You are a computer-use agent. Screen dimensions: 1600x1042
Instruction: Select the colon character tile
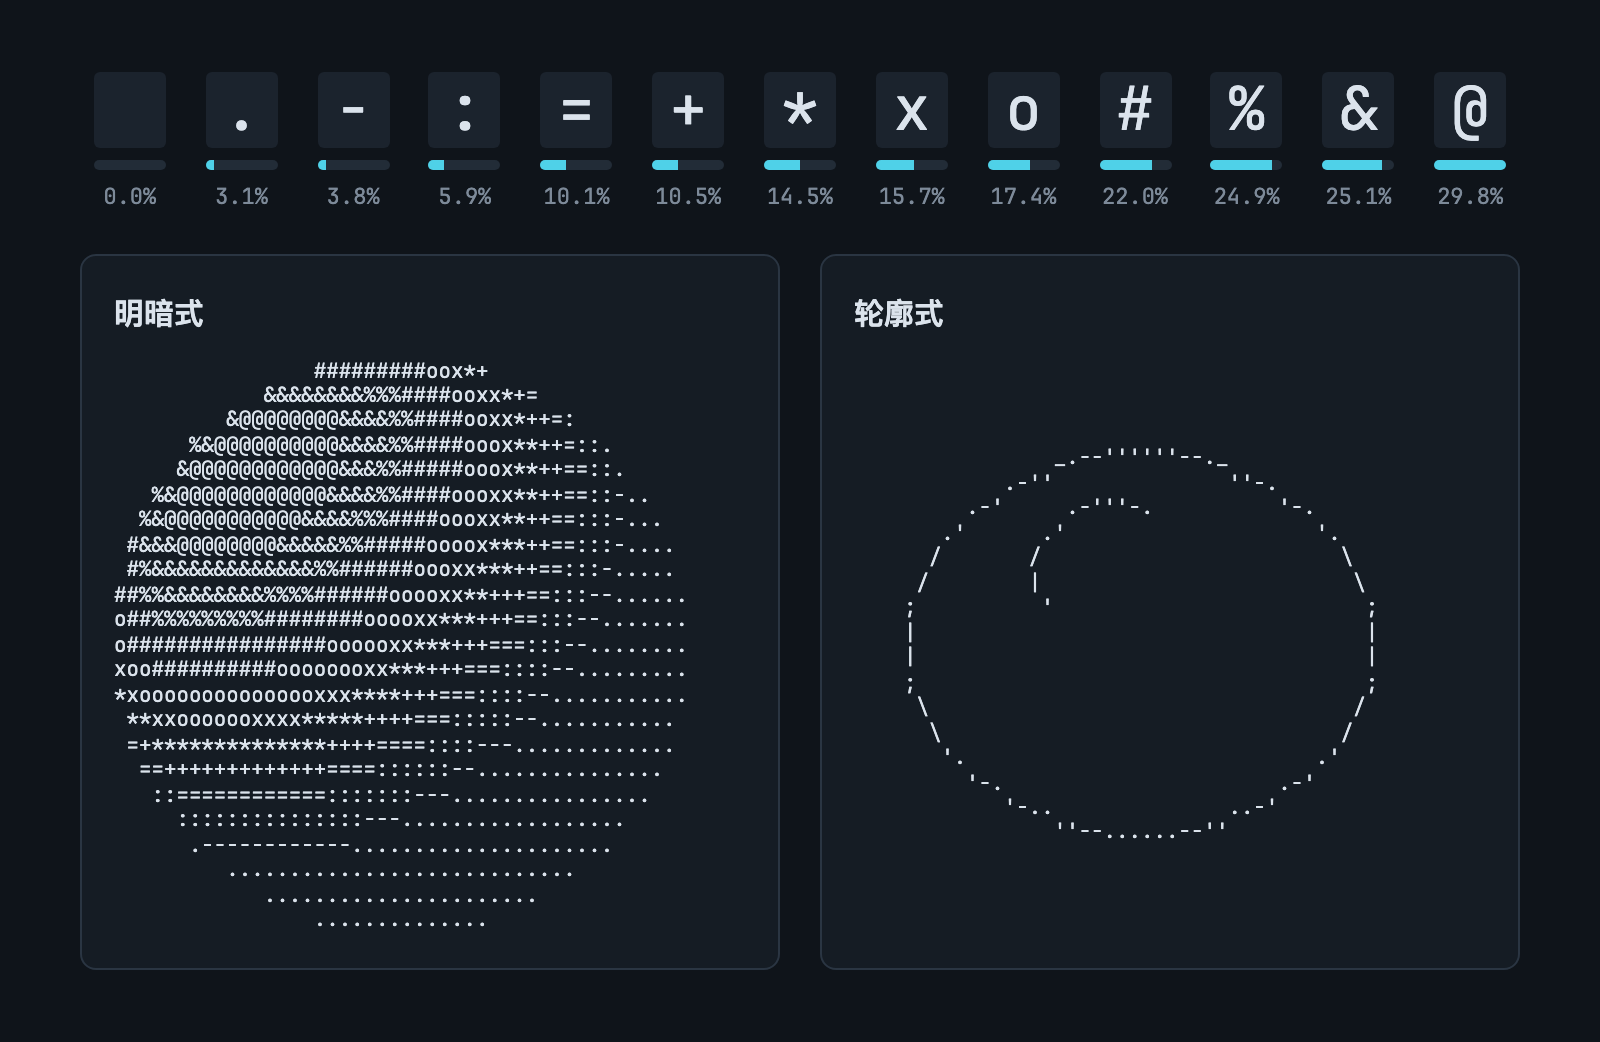[464, 110]
